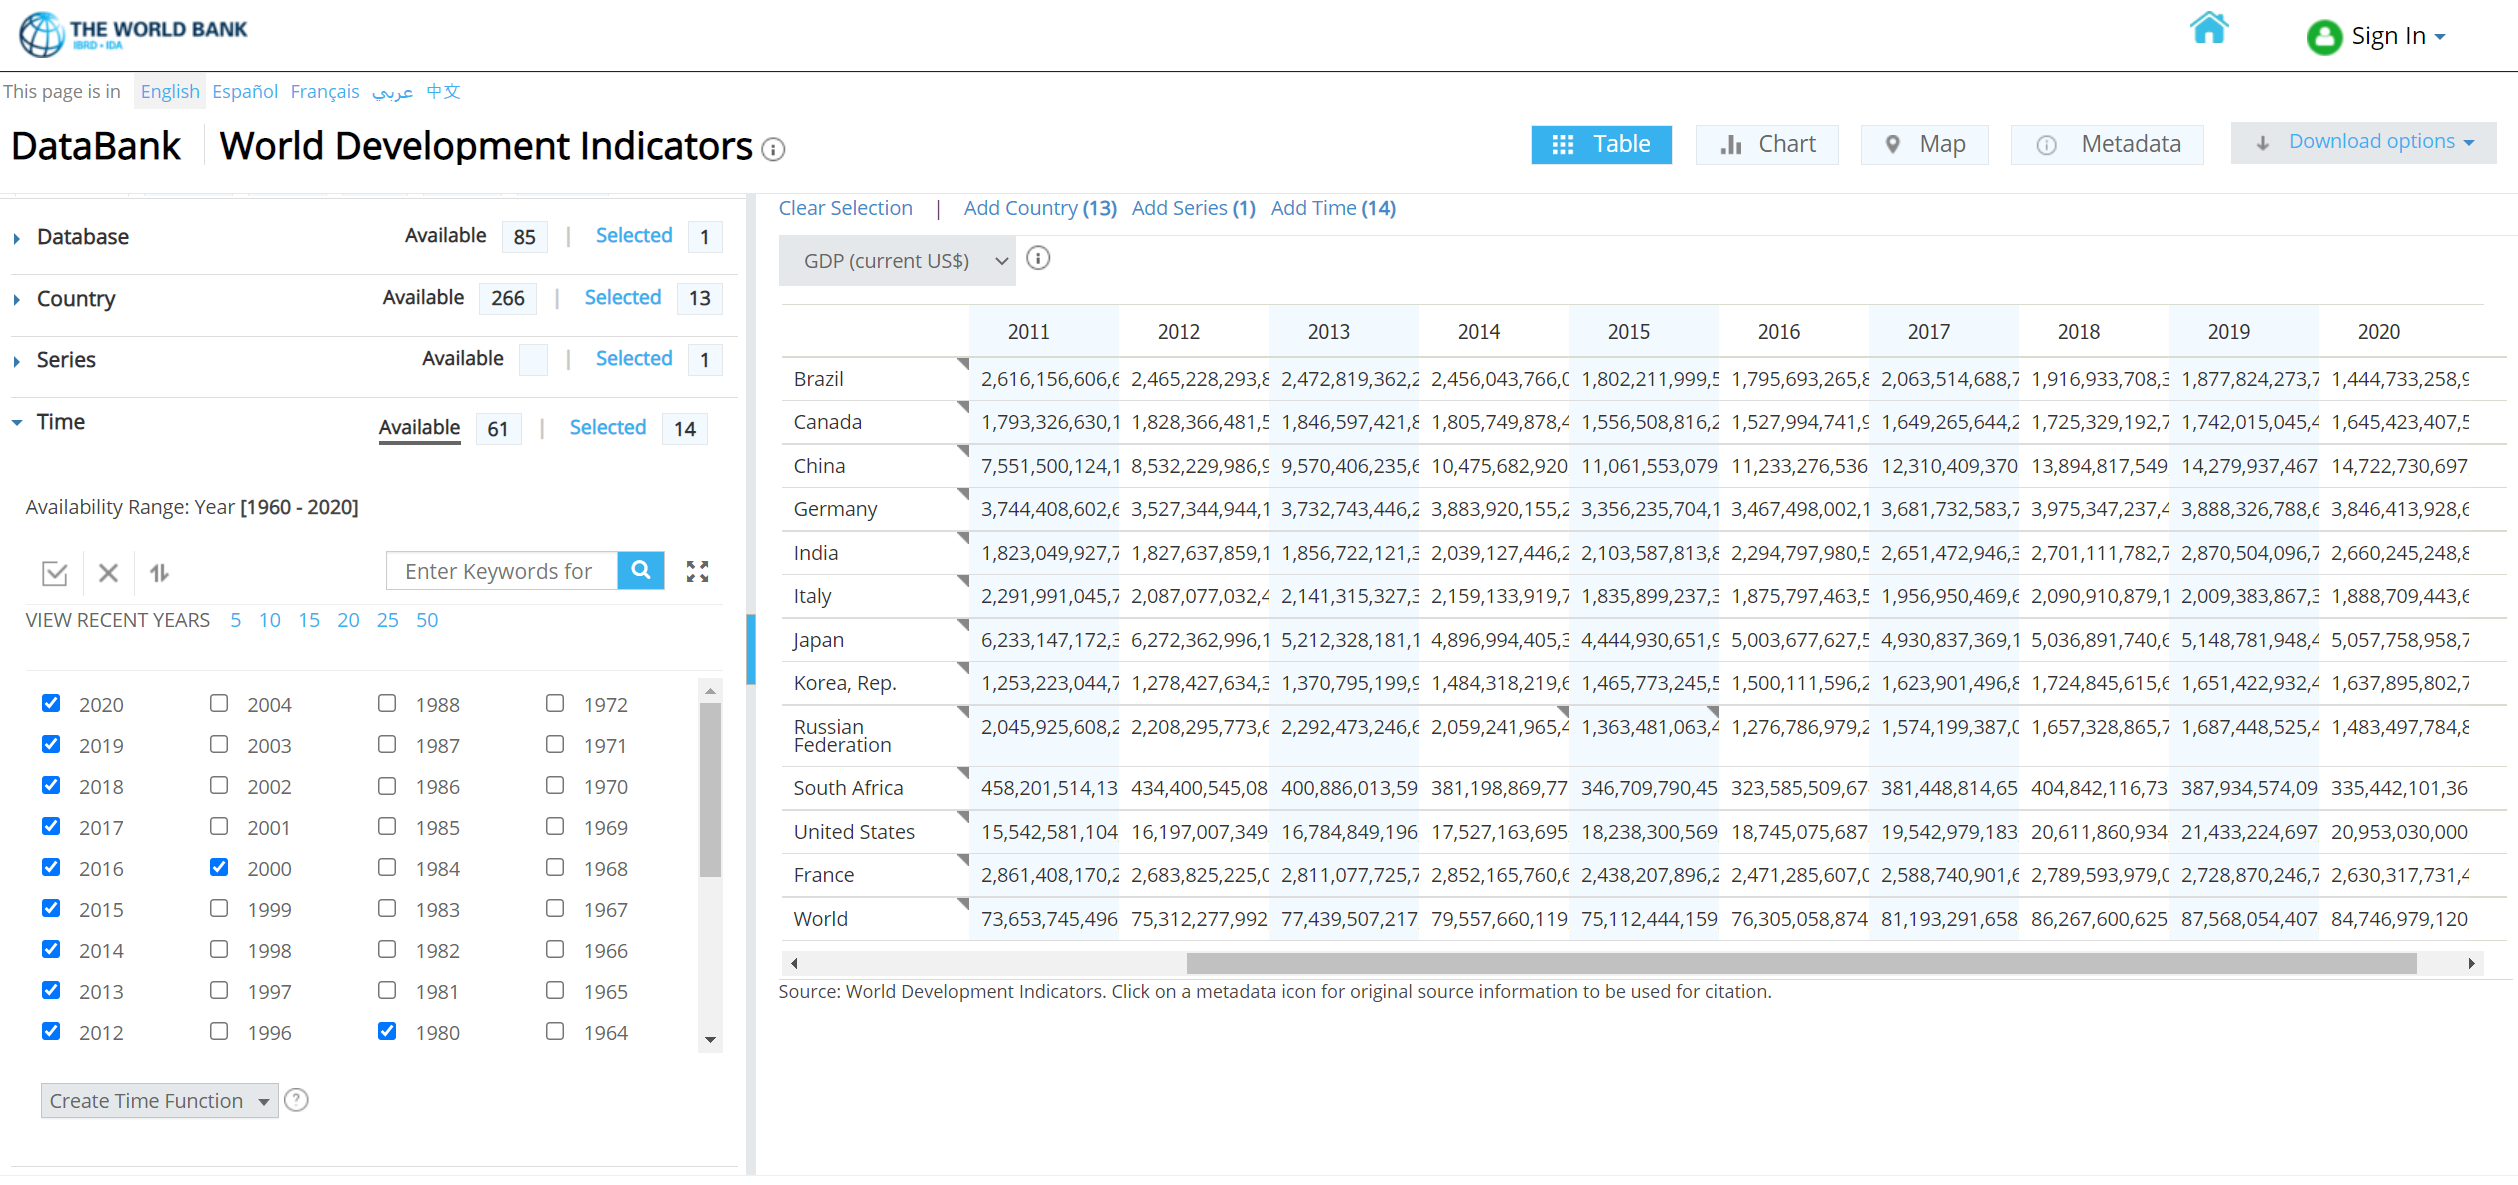This screenshot has height=1185, width=2518.
Task: Click the Clear Selection link
Action: pos(845,208)
